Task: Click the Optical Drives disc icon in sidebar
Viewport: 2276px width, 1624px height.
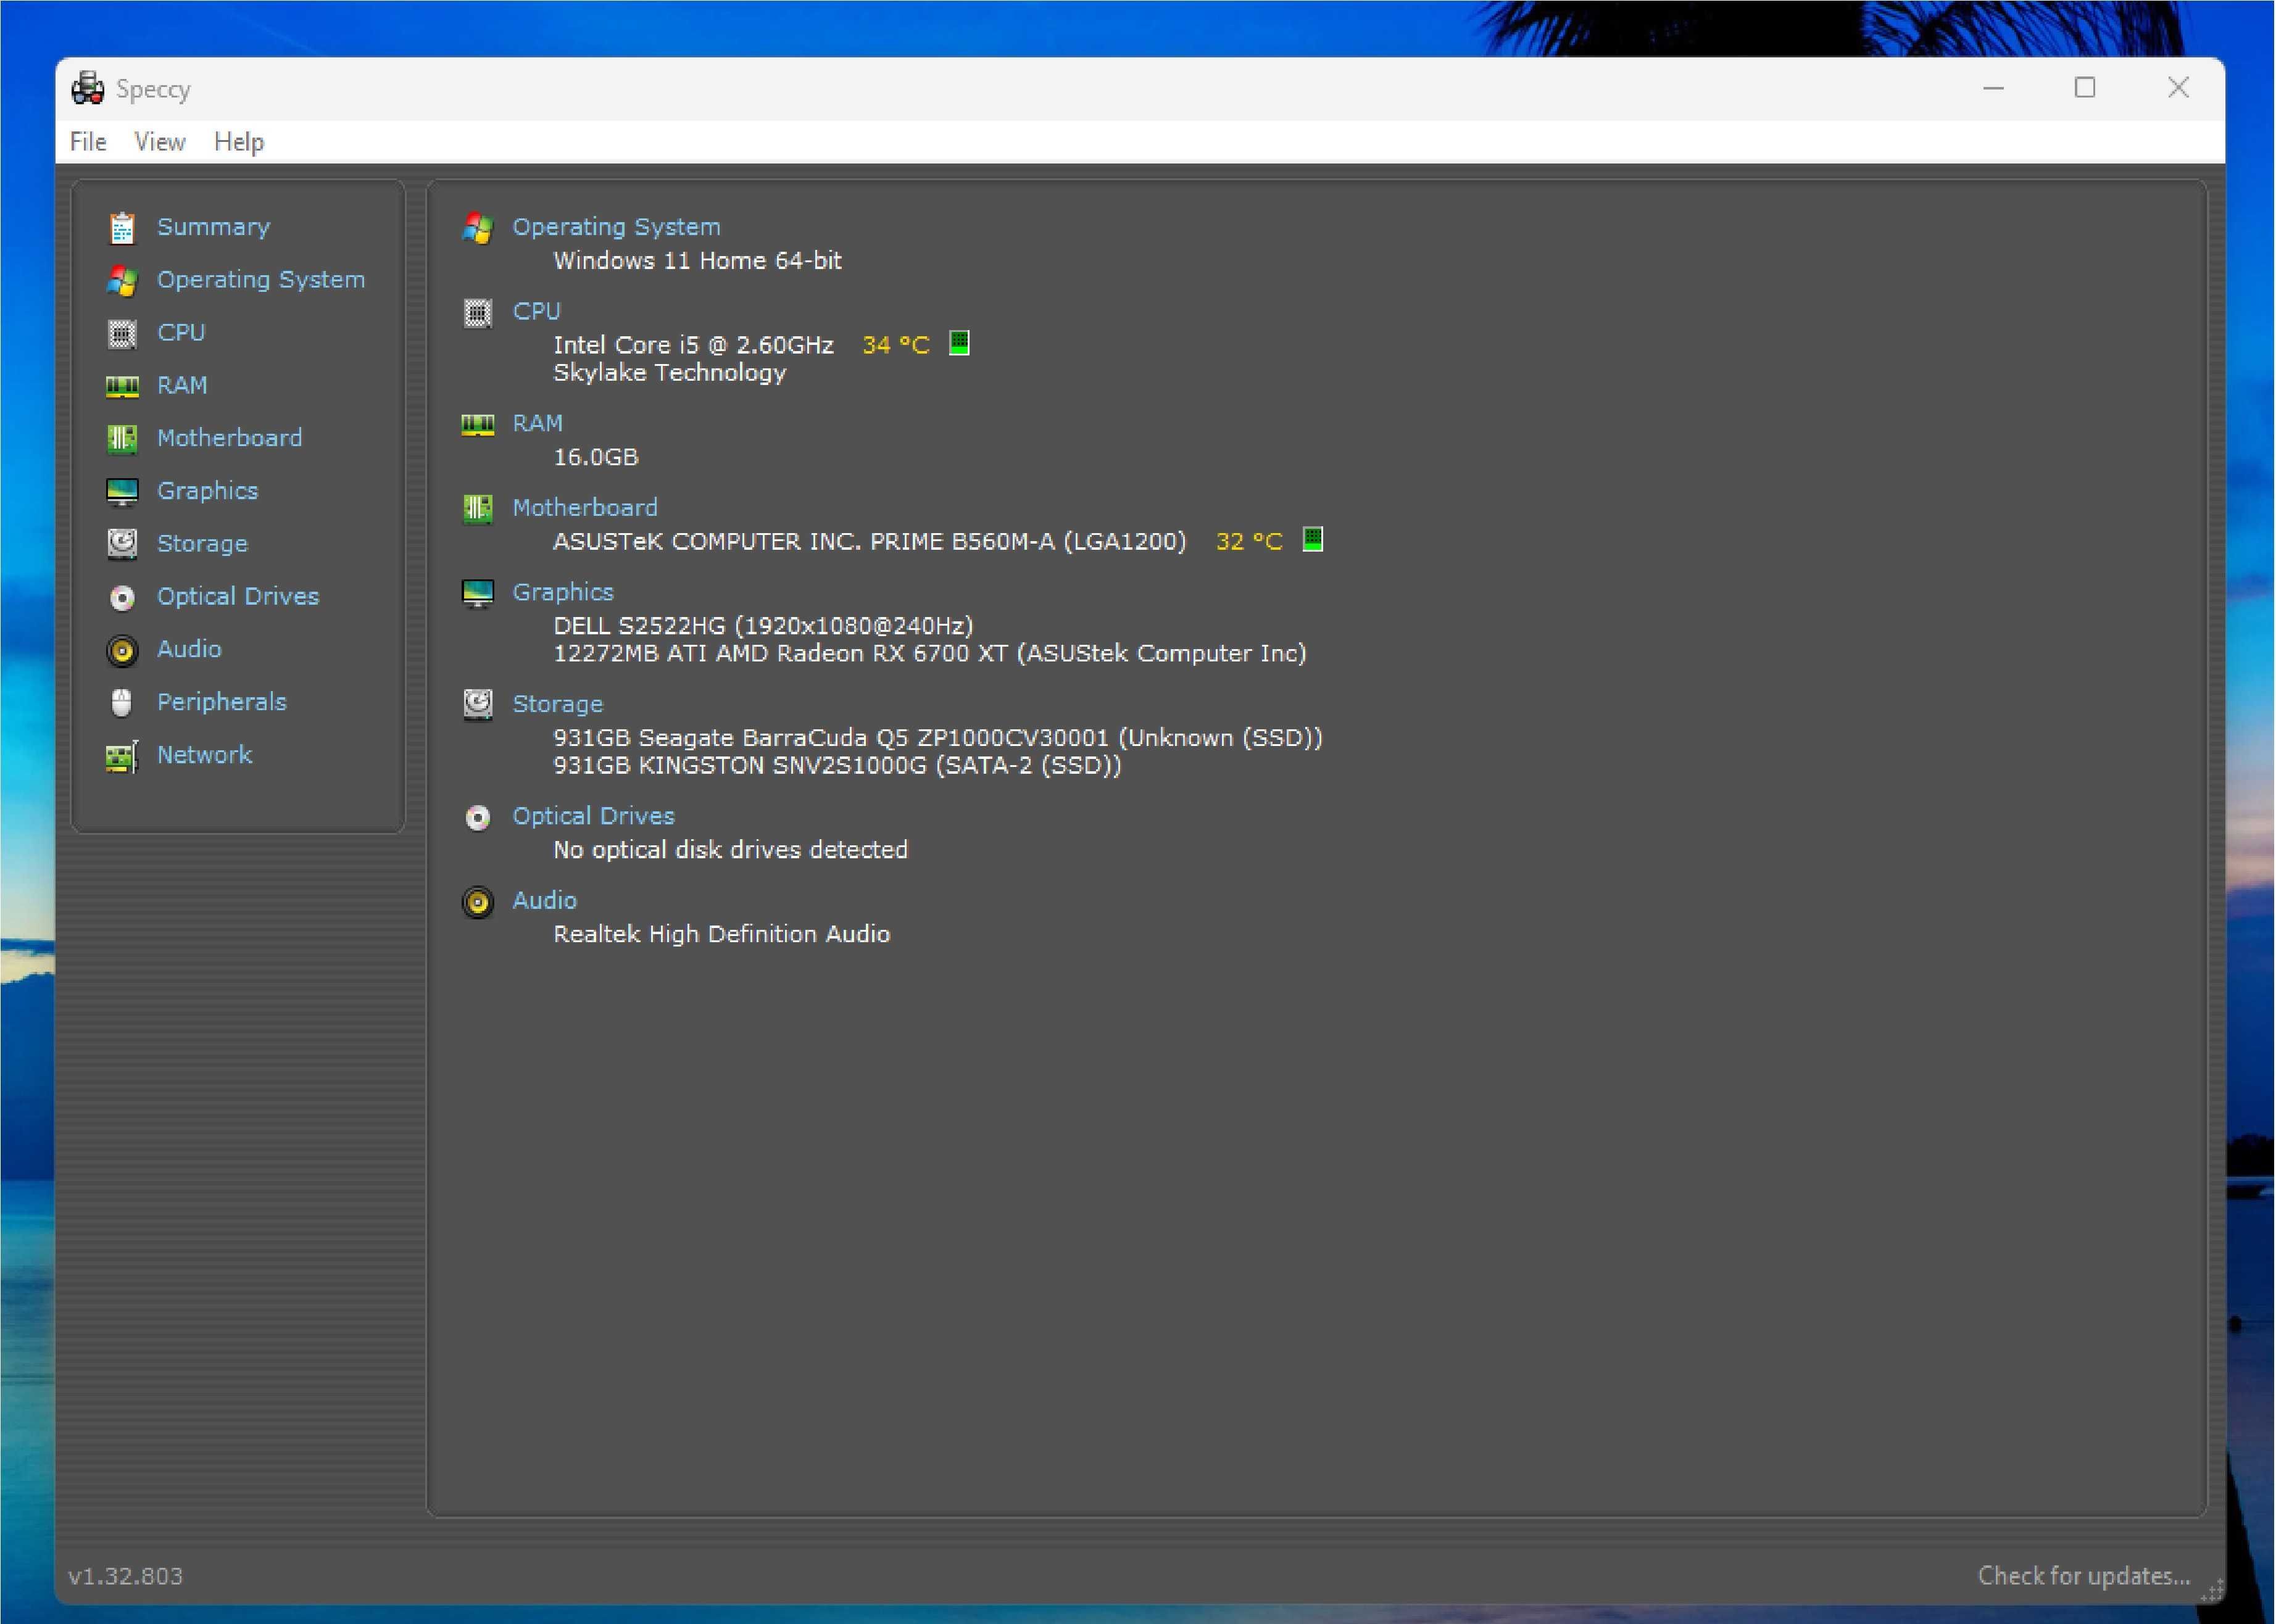Action: (x=122, y=598)
